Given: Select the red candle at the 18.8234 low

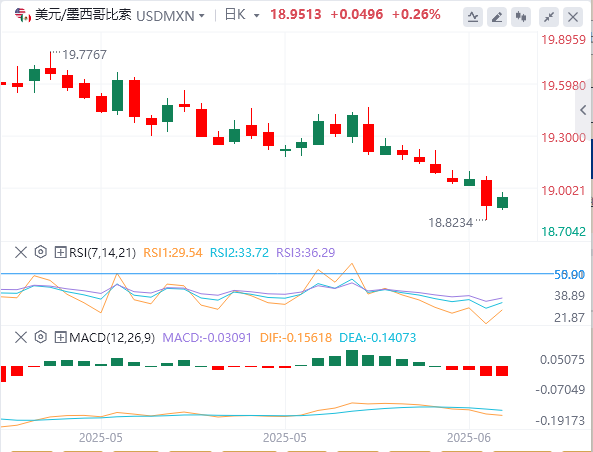Looking at the screenshot, I should (x=486, y=193).
